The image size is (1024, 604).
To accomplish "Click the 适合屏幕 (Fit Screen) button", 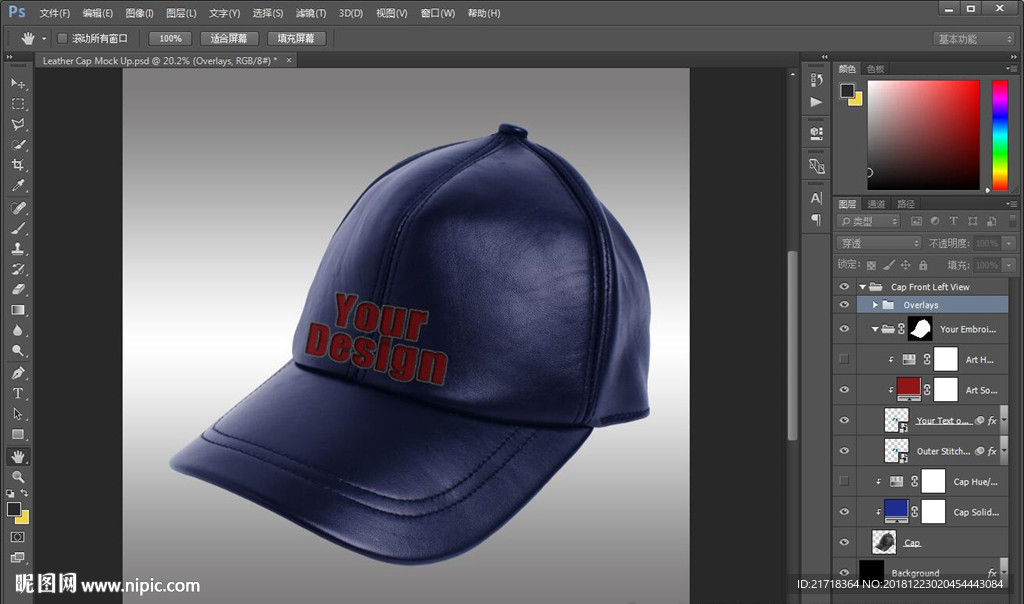I will click(x=229, y=38).
